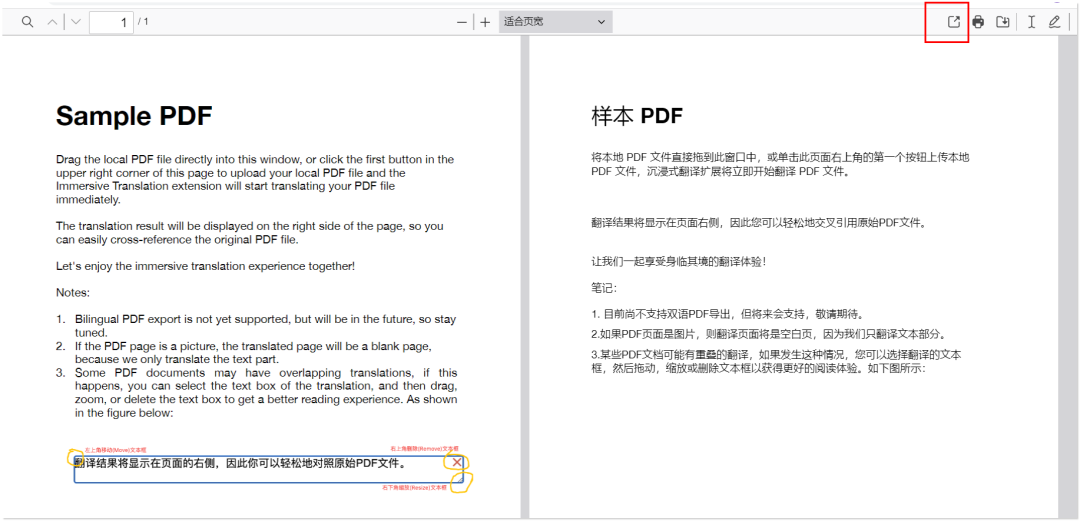Click the '笔记:' line
The image size is (1080, 521).
[x=605, y=287]
